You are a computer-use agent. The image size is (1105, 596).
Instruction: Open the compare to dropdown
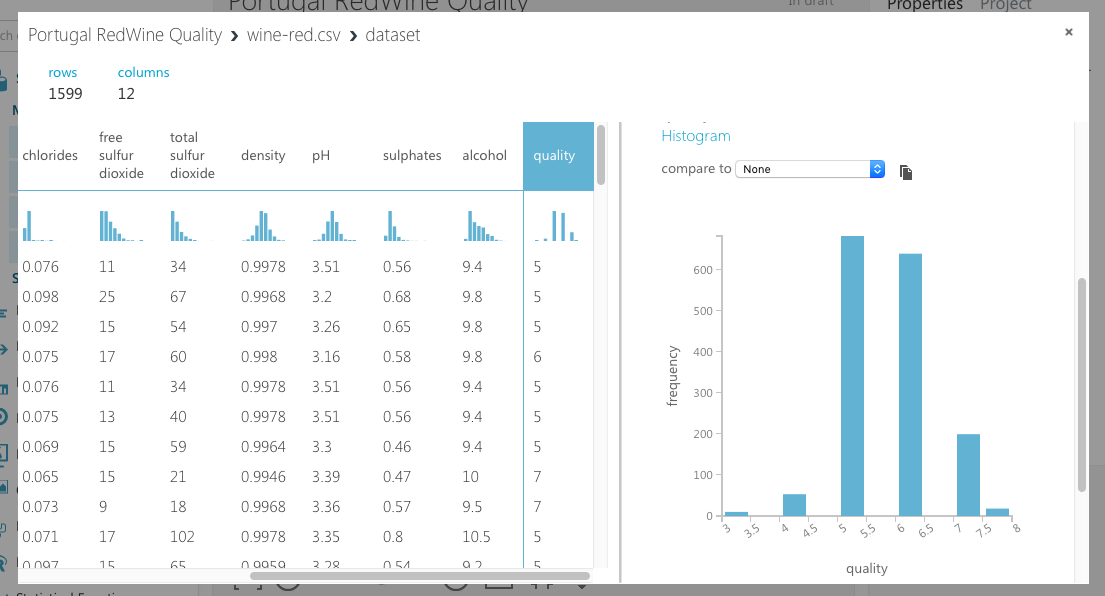tap(810, 169)
